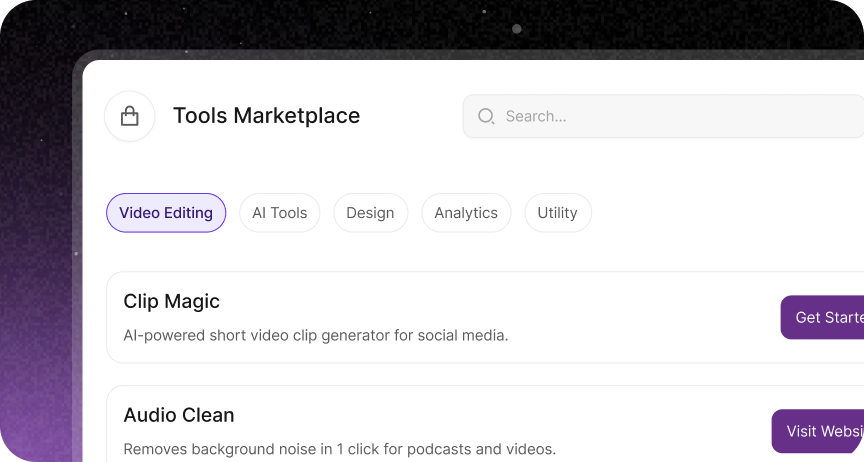Click the AI-powered short video clip description
Image resolution: width=864 pixels, height=462 pixels.
coord(316,335)
